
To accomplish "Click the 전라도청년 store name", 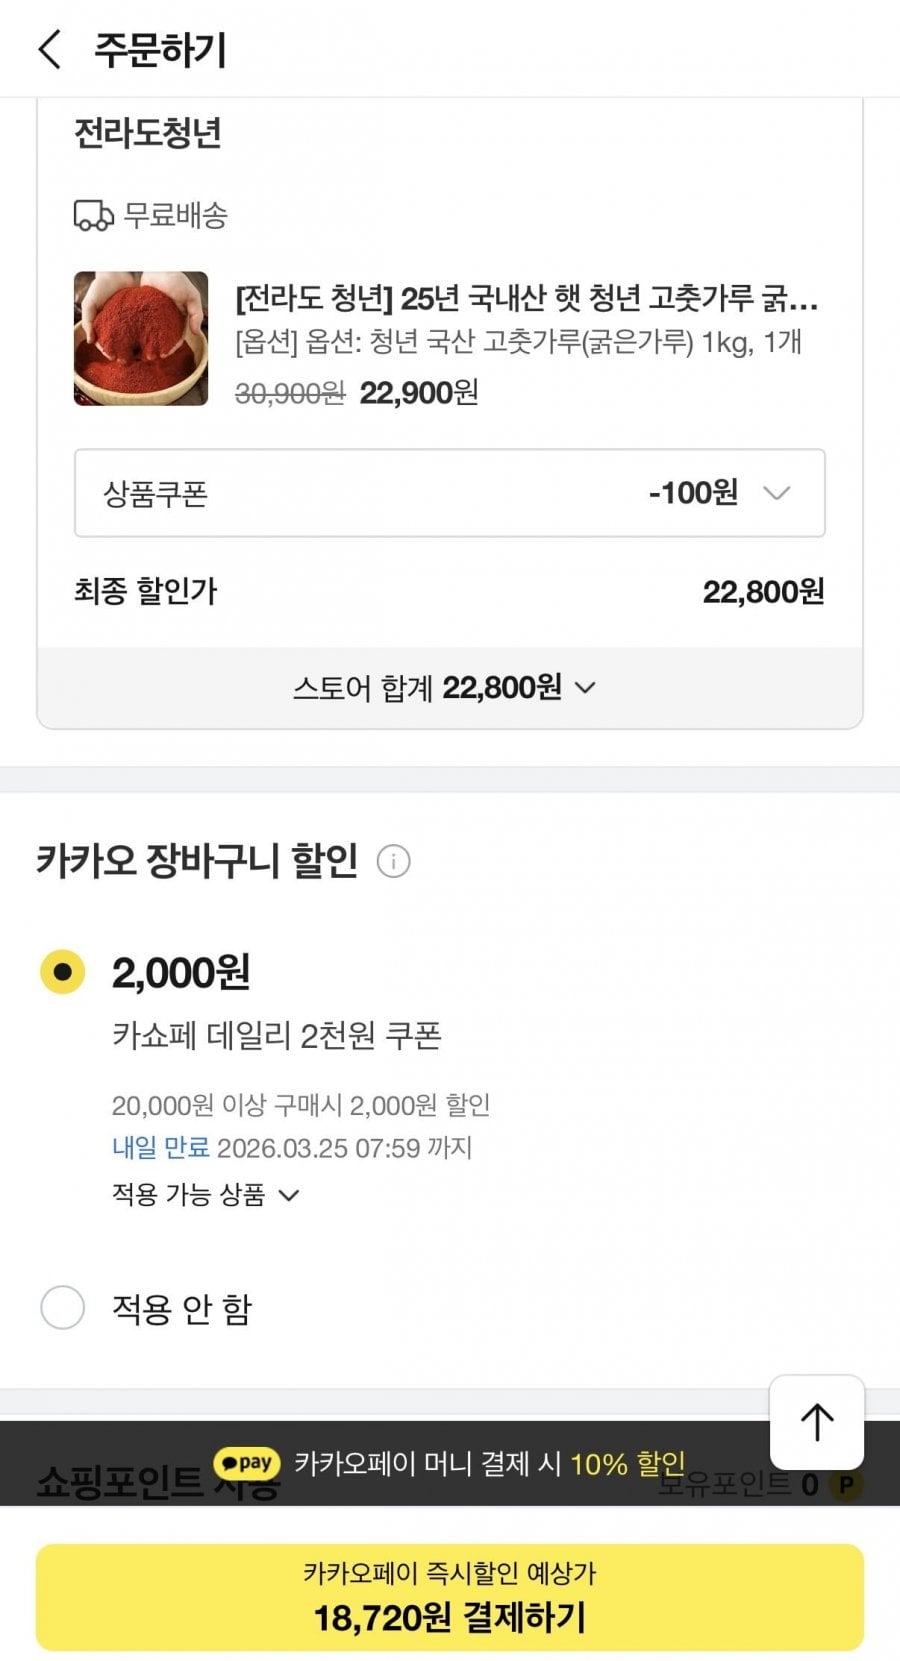I will pos(148,133).
